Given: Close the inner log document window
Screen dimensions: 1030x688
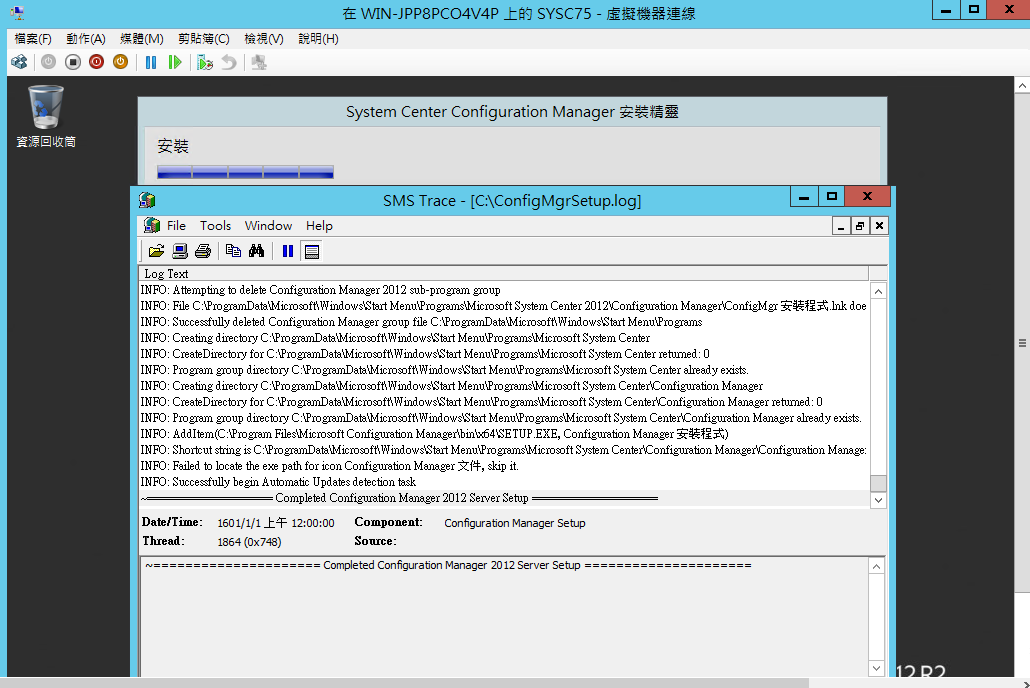Looking at the screenshot, I should [x=880, y=226].
